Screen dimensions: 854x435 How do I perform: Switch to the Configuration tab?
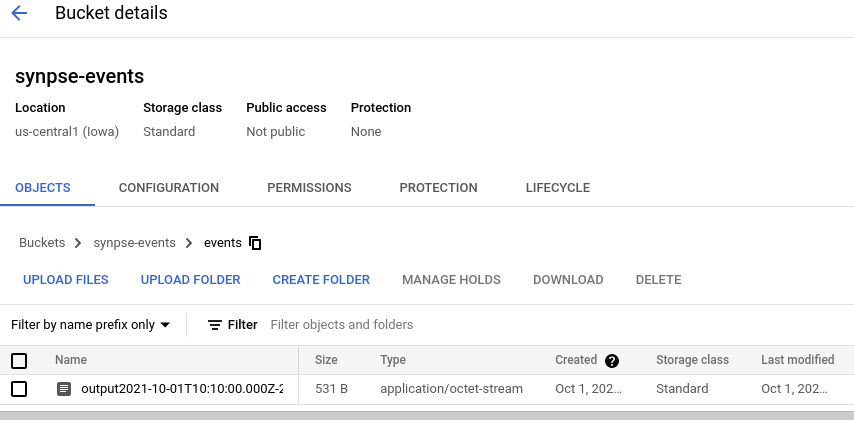tap(168, 188)
